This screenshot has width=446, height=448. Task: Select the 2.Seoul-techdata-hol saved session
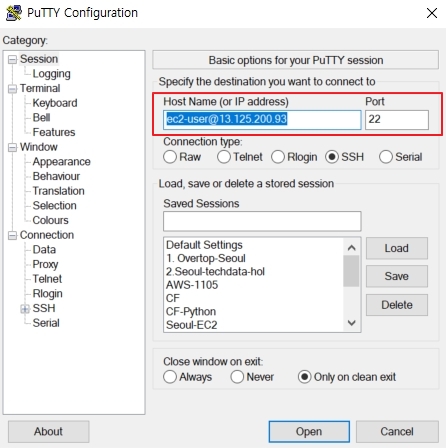(215, 272)
